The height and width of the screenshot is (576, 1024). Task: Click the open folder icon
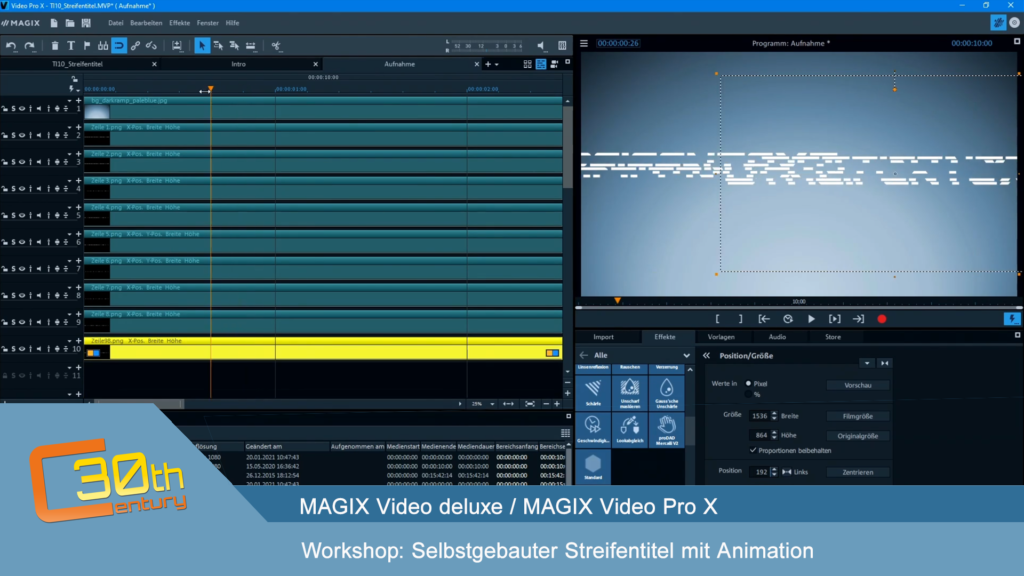click(70, 23)
